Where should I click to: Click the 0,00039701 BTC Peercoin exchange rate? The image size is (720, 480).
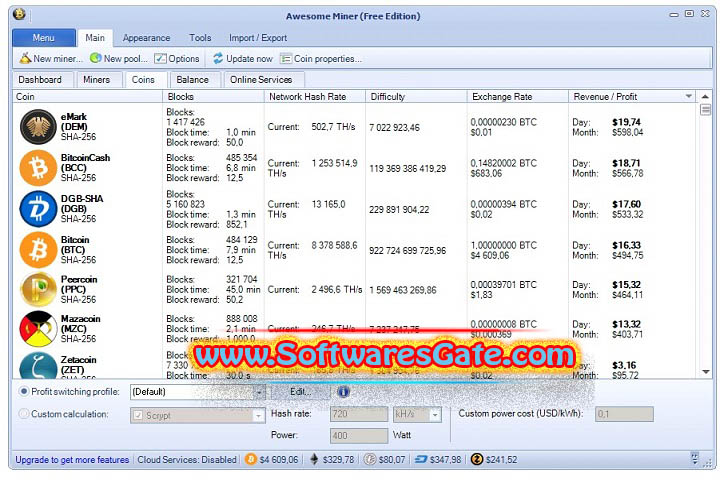pos(503,285)
